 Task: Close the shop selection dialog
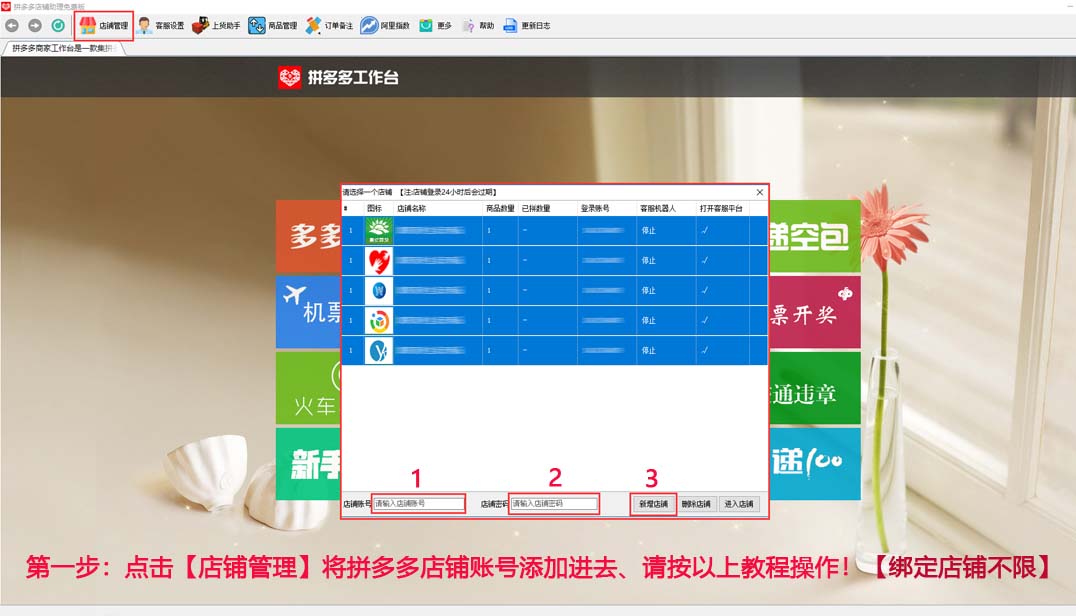(760, 192)
